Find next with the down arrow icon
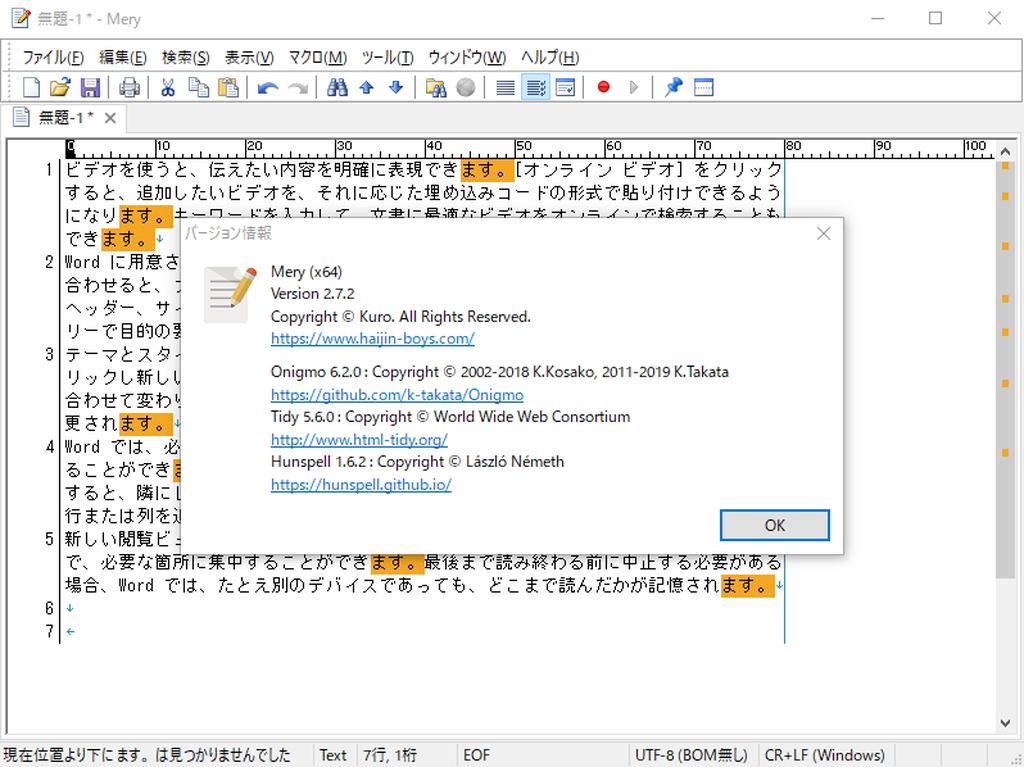Viewport: 1024px width, 767px height. point(396,87)
